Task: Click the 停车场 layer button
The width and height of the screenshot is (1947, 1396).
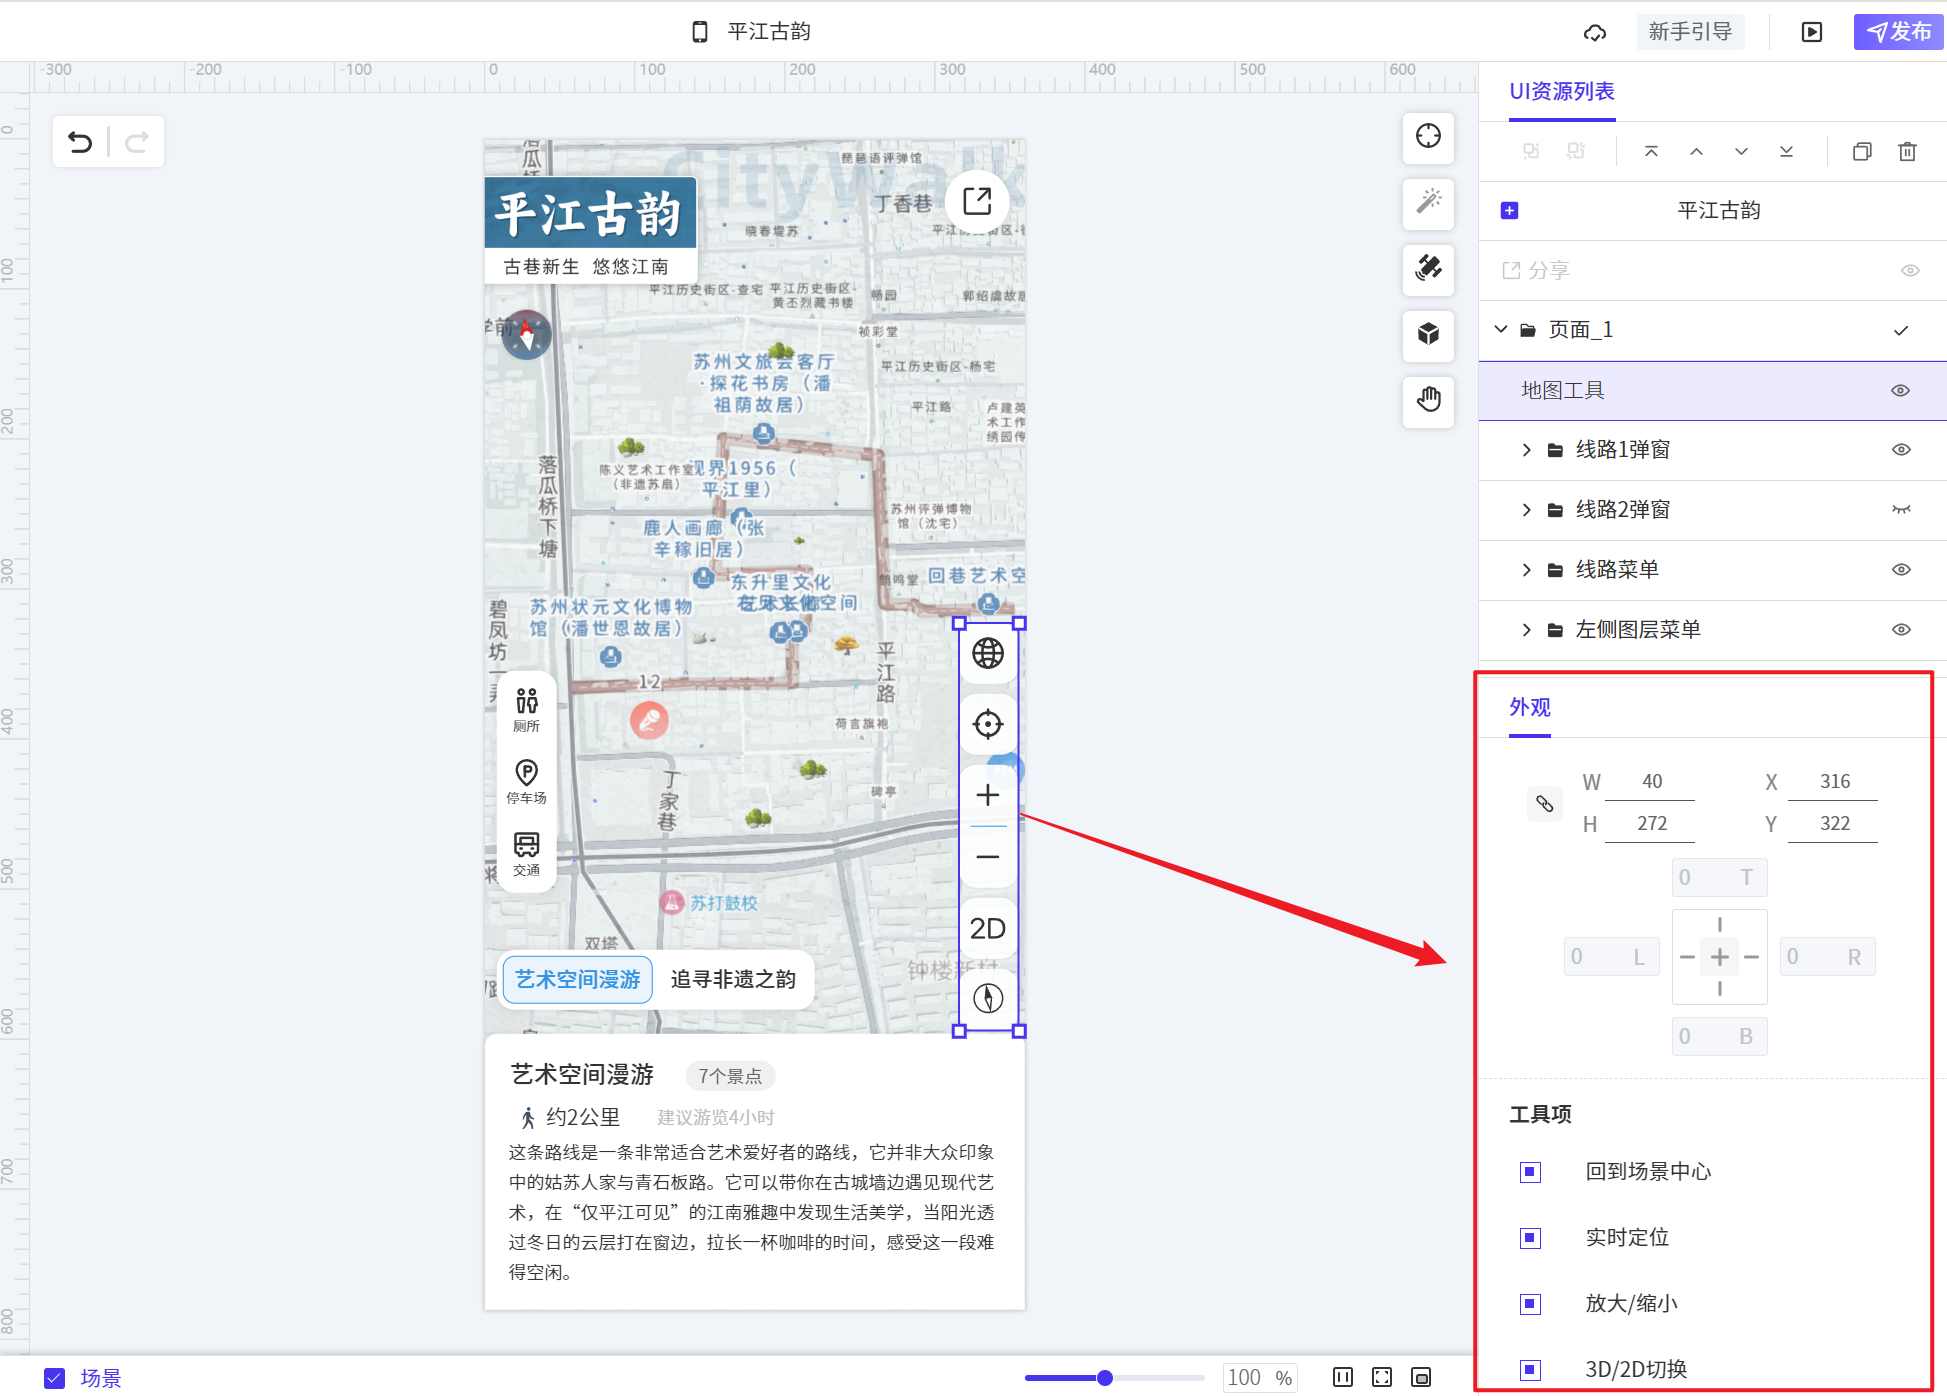Action: pyautogui.click(x=527, y=781)
